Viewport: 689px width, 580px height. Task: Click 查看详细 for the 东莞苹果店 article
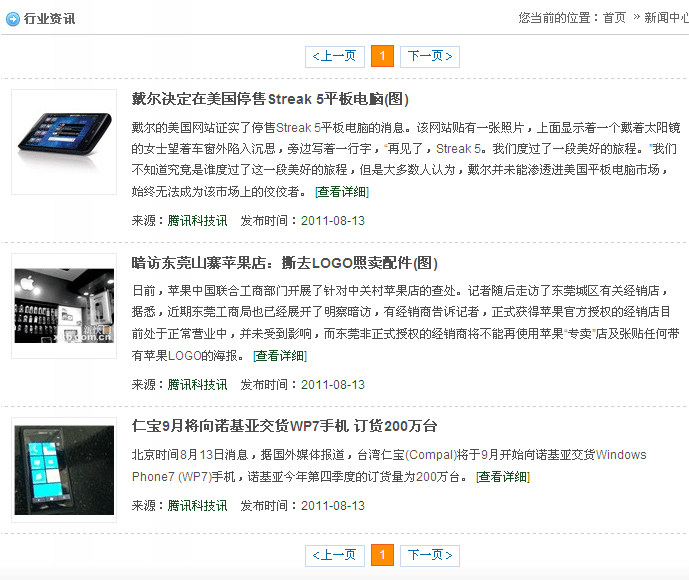(280, 355)
